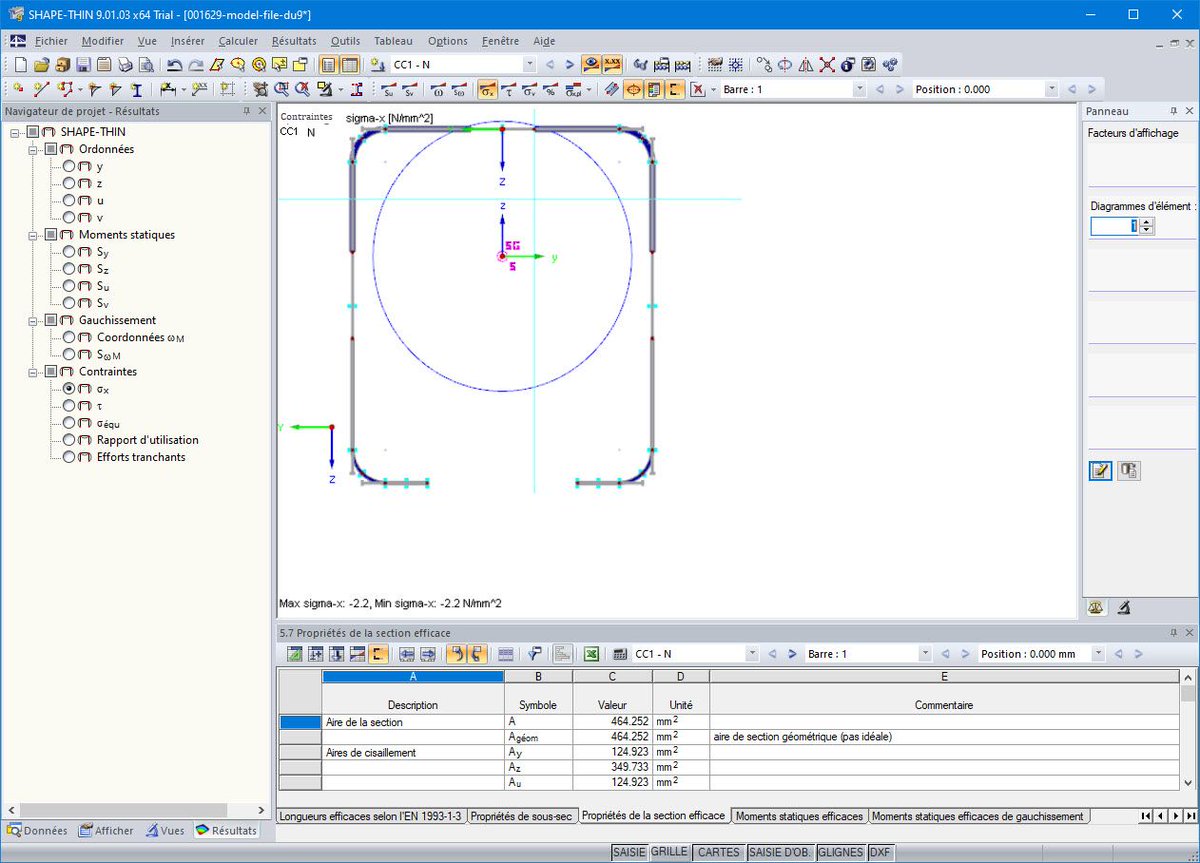Click the show values x.xx toolbar icon

[612, 64]
